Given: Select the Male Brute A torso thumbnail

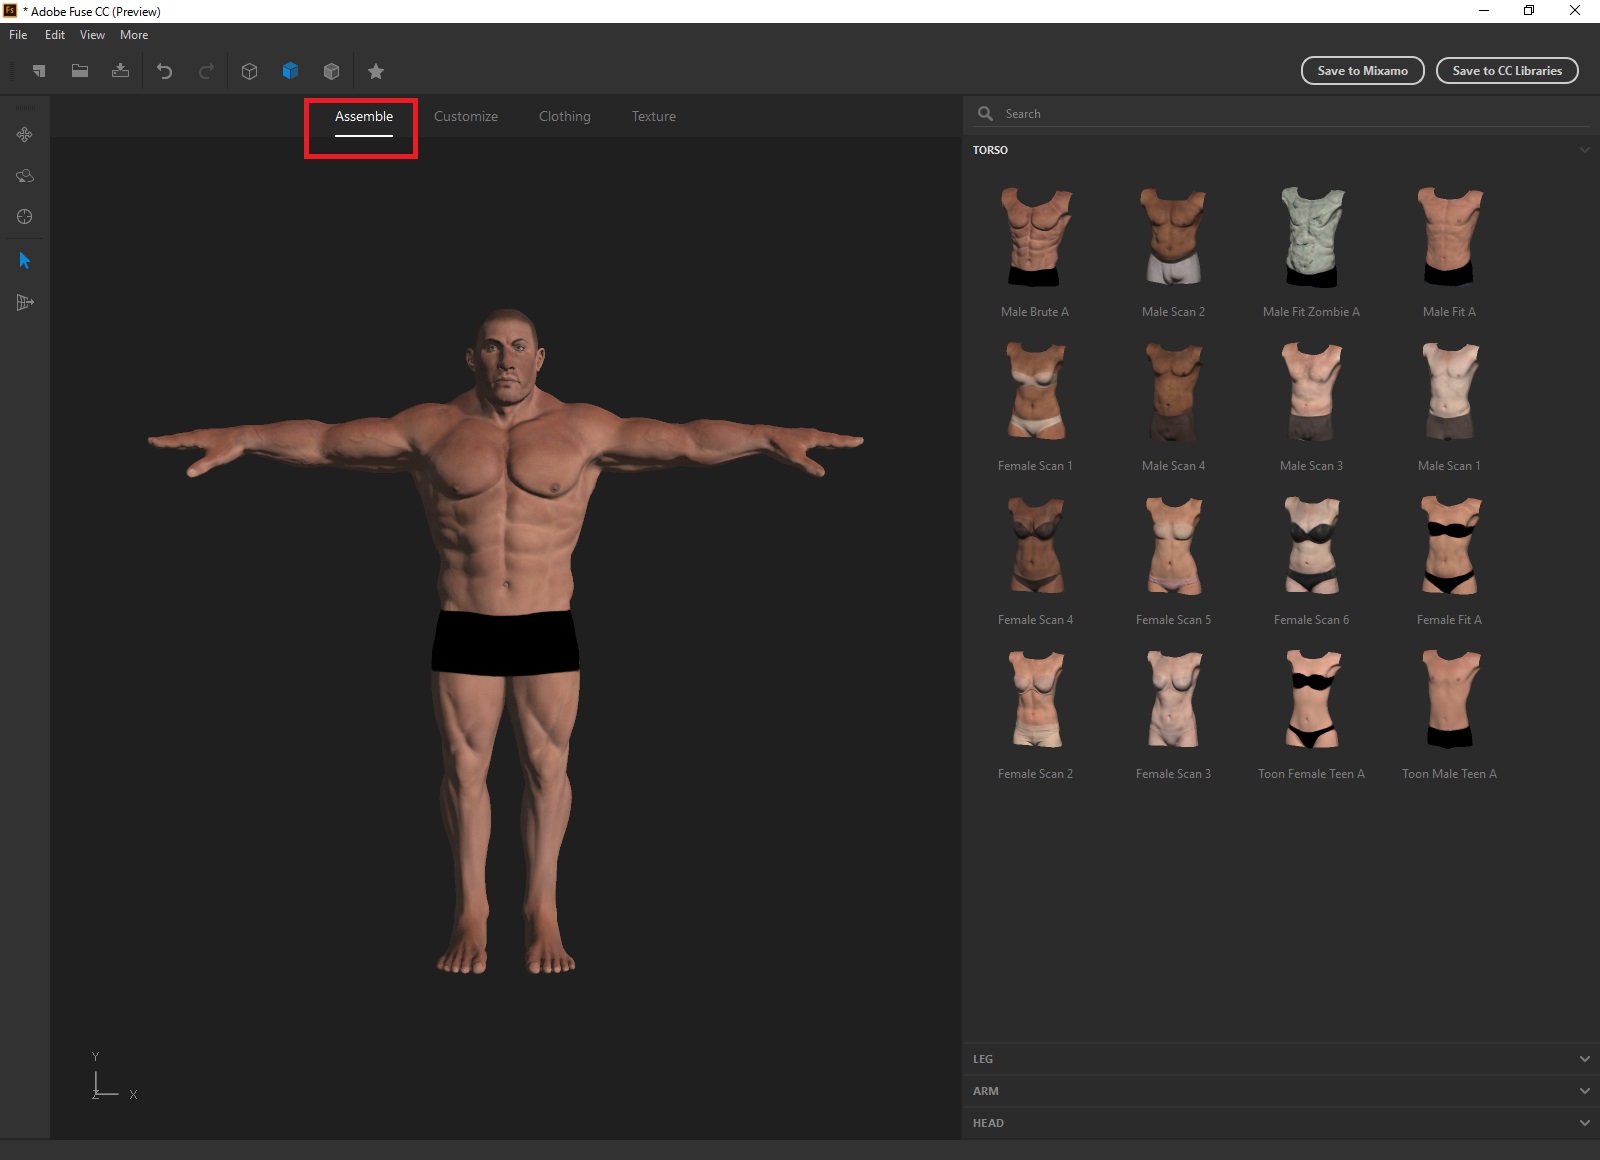Looking at the screenshot, I should tap(1035, 237).
